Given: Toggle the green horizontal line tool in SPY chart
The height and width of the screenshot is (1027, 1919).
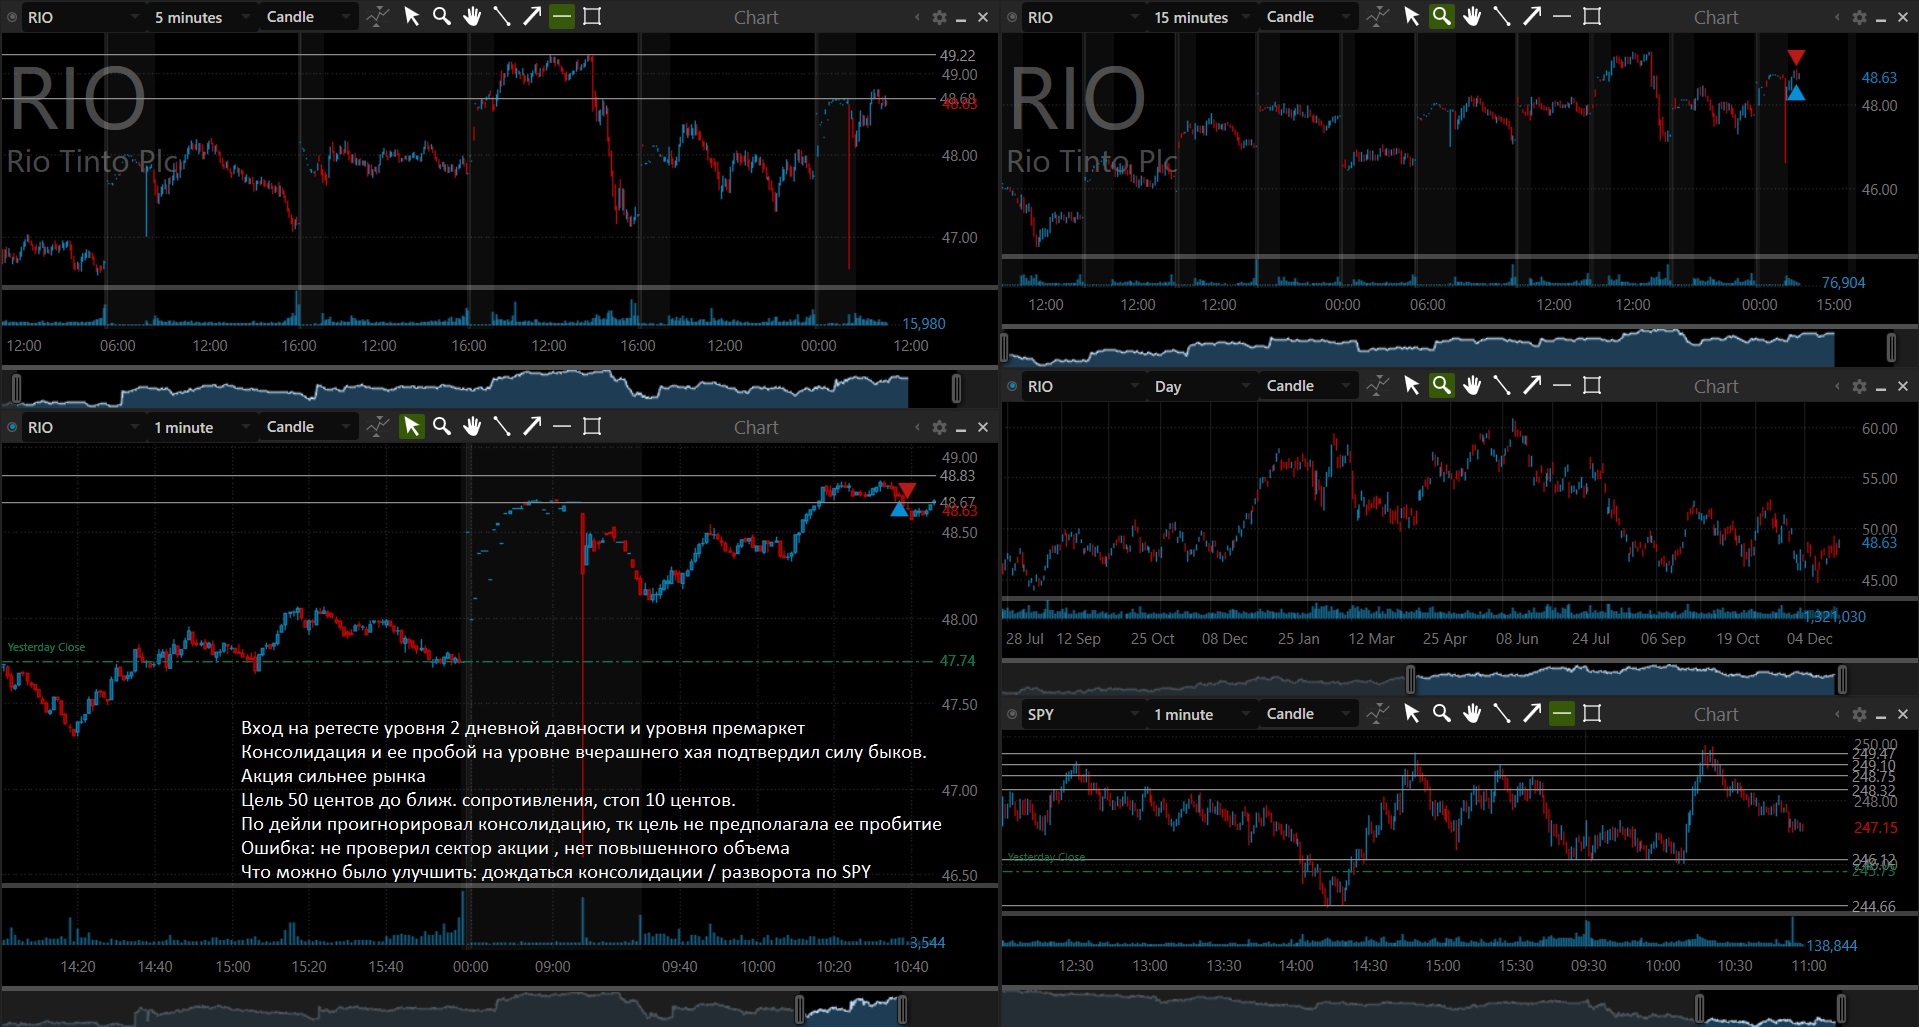Looking at the screenshot, I should click(1562, 714).
